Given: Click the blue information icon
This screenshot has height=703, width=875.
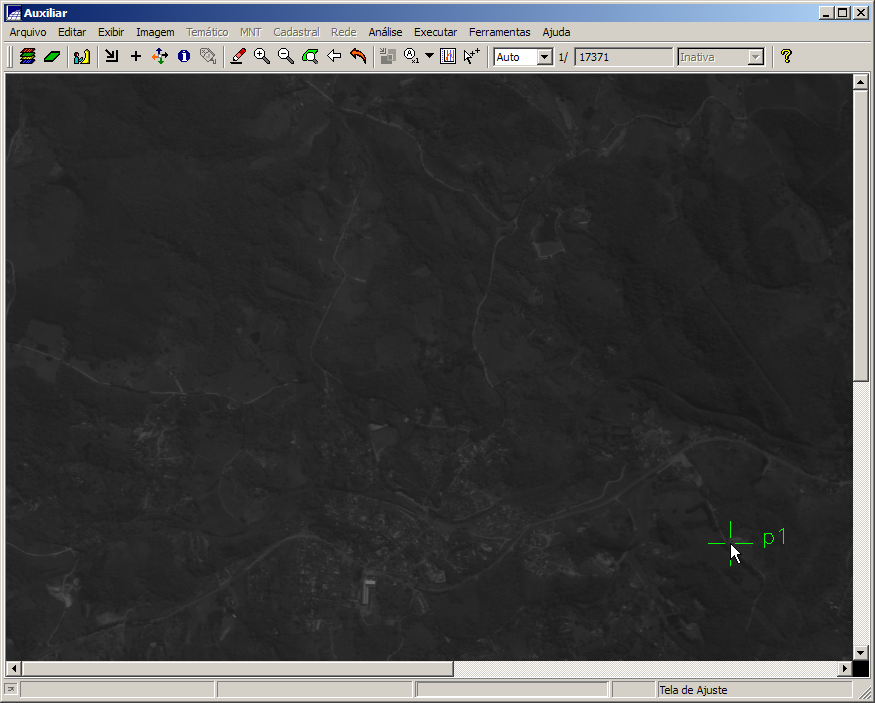Looking at the screenshot, I should [184, 57].
